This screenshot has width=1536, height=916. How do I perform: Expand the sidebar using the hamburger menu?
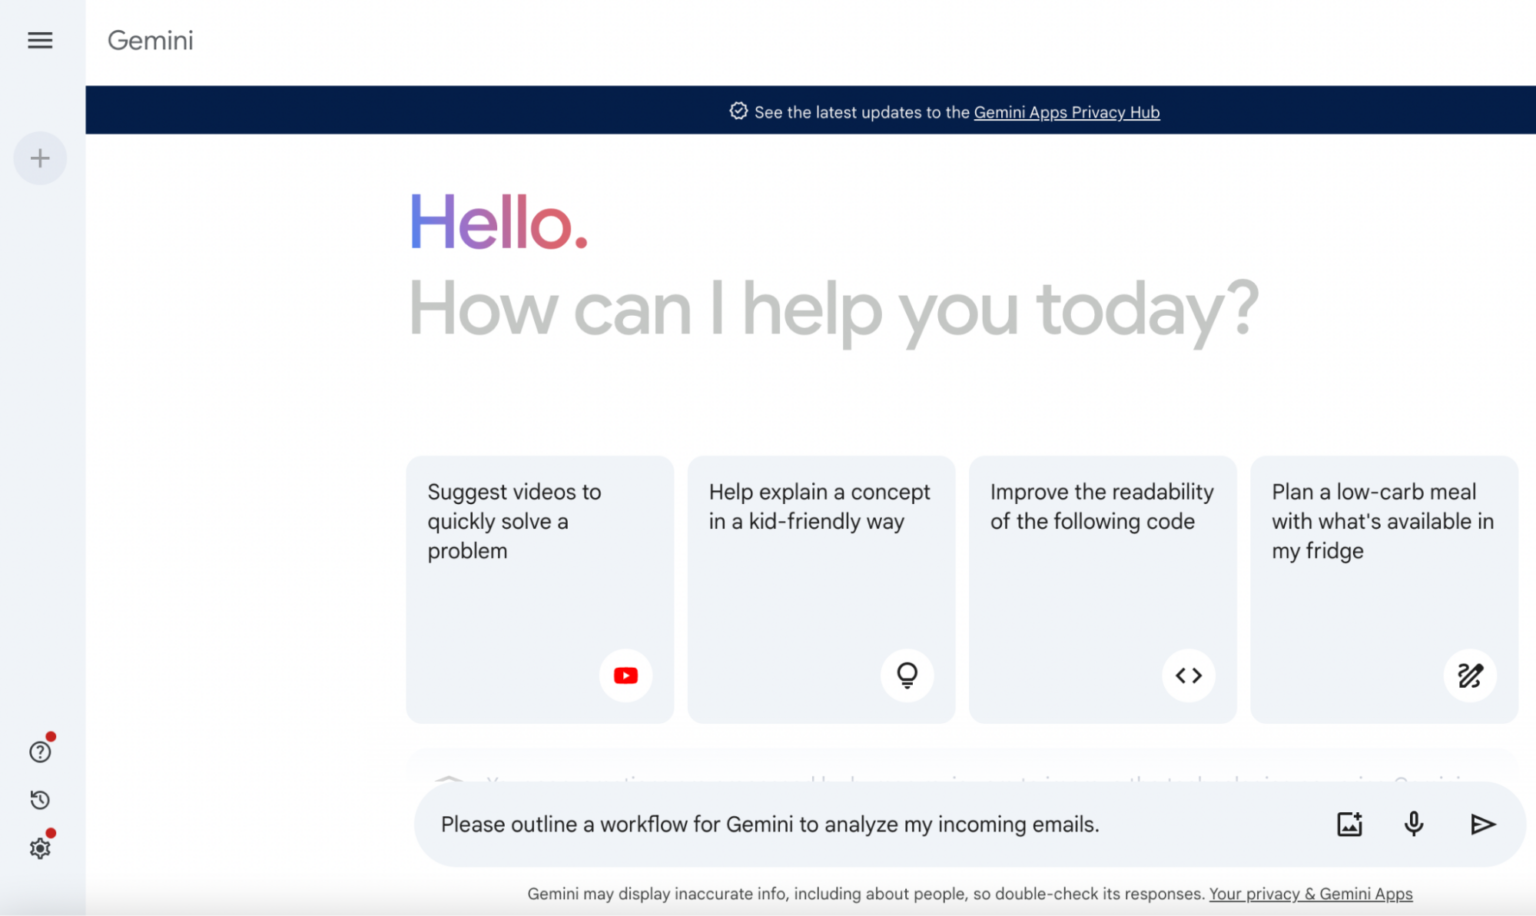pyautogui.click(x=40, y=40)
